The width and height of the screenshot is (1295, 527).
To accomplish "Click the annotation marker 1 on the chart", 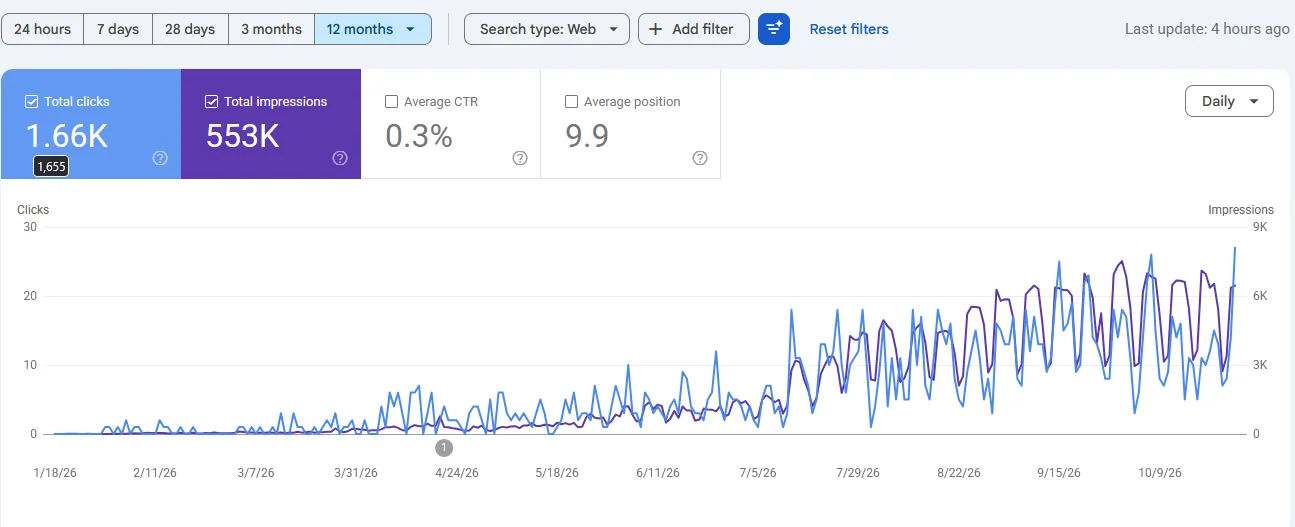I will coord(444,447).
